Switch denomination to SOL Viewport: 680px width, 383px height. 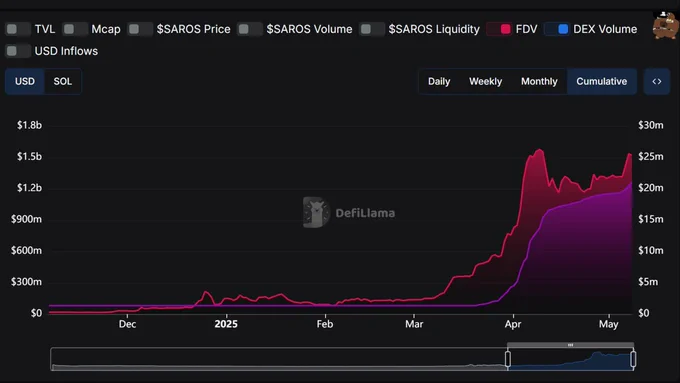pos(62,82)
